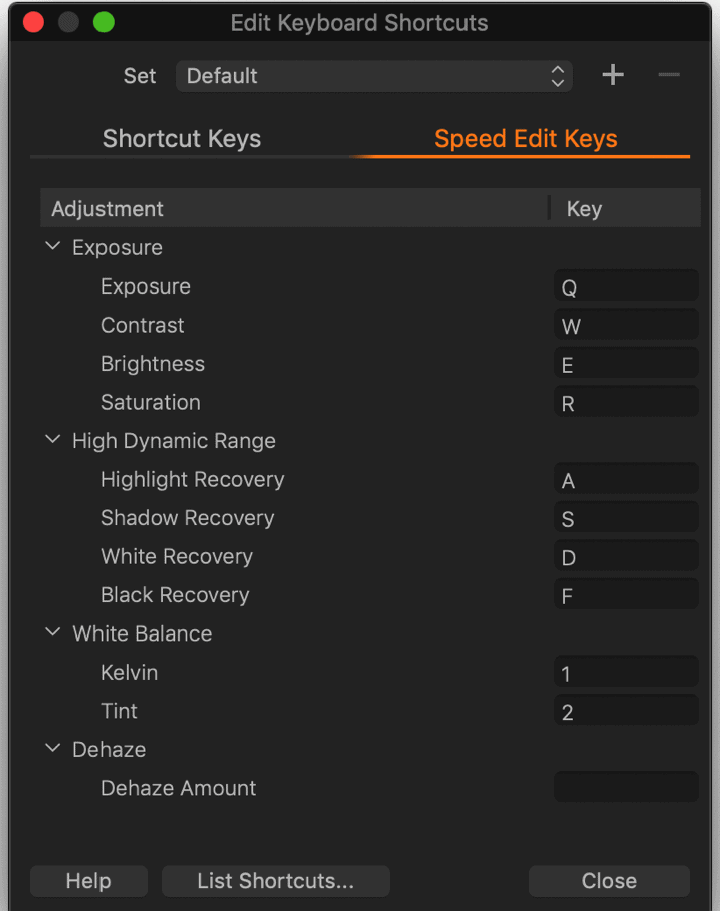Image resolution: width=720 pixels, height=911 pixels.
Task: Click the List Shortcuts... button
Action: coord(275,881)
